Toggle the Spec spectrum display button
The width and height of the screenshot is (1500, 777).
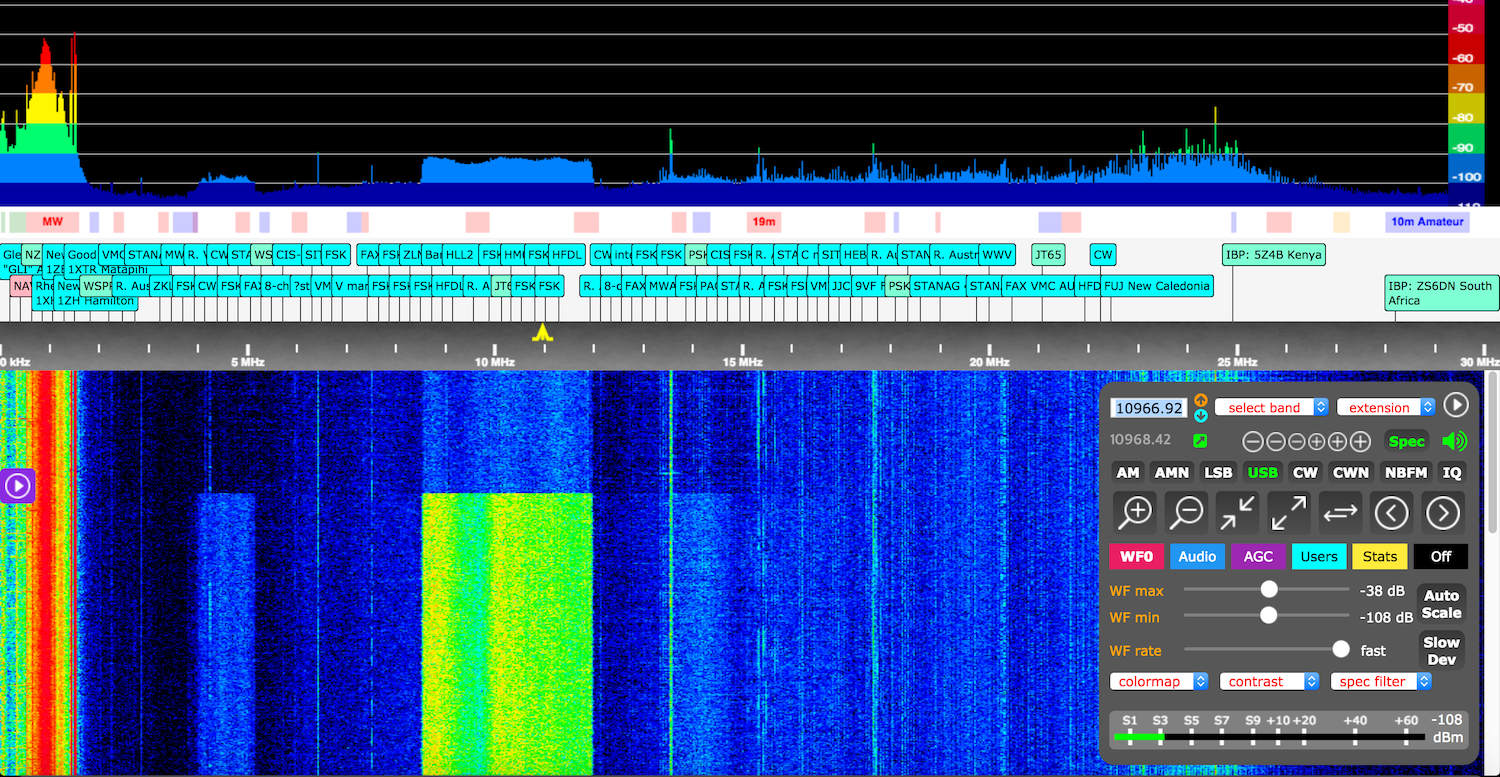(x=1406, y=441)
